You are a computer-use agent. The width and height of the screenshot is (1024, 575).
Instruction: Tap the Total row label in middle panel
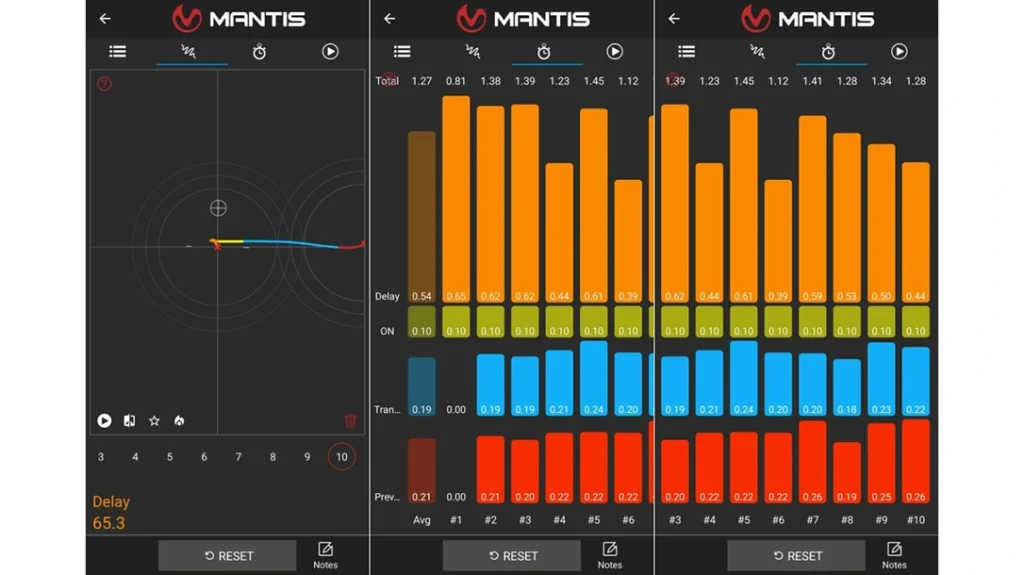click(x=387, y=81)
